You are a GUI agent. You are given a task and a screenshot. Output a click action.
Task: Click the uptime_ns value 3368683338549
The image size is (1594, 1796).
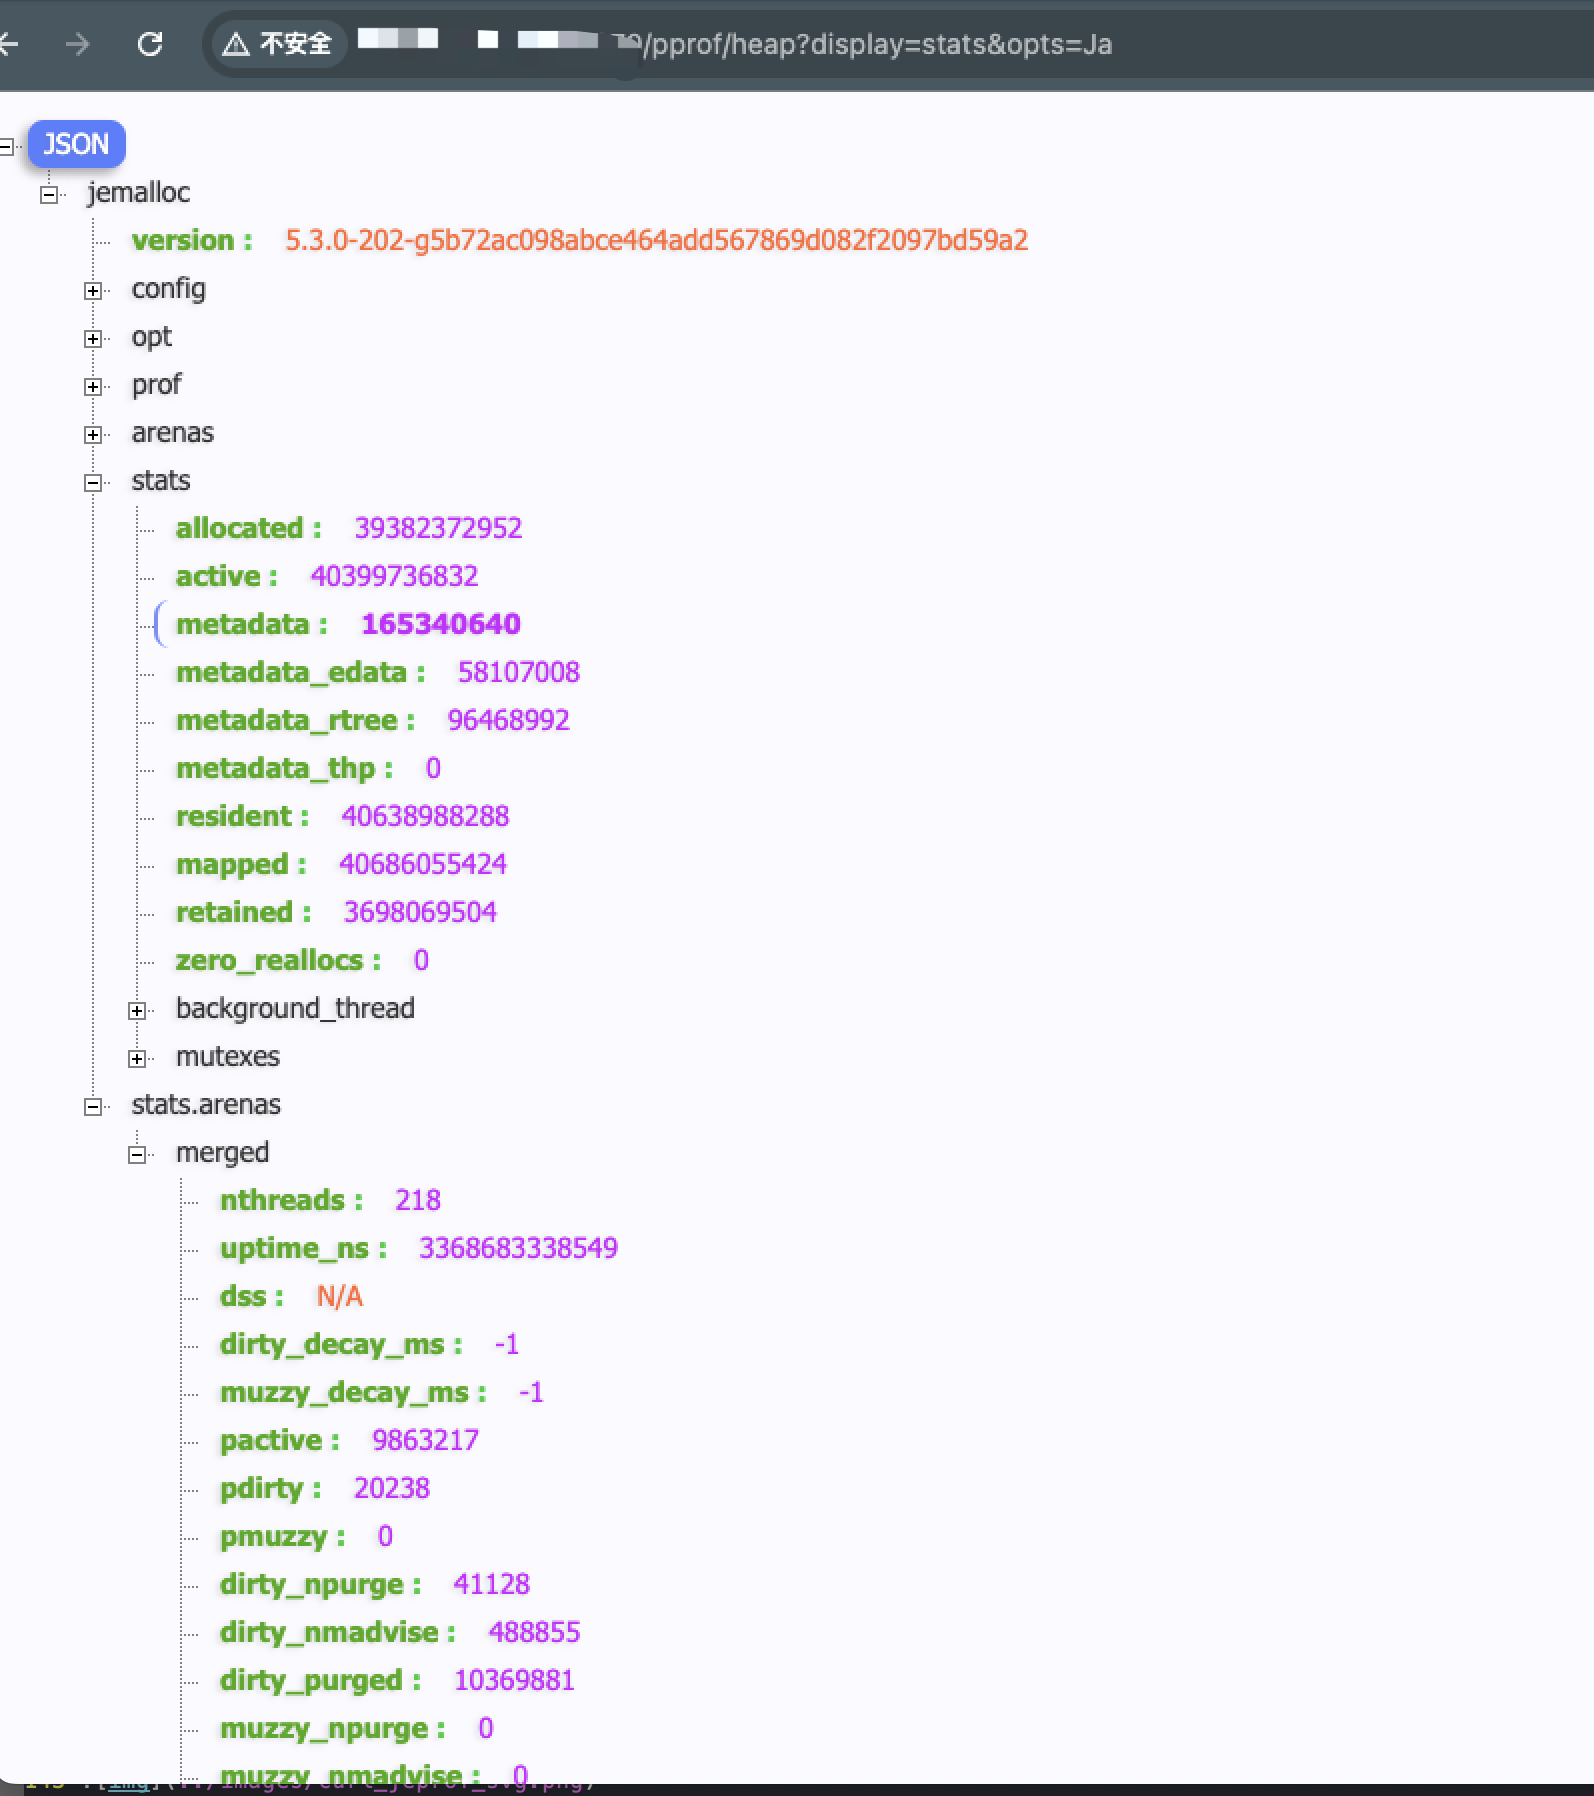point(518,1249)
